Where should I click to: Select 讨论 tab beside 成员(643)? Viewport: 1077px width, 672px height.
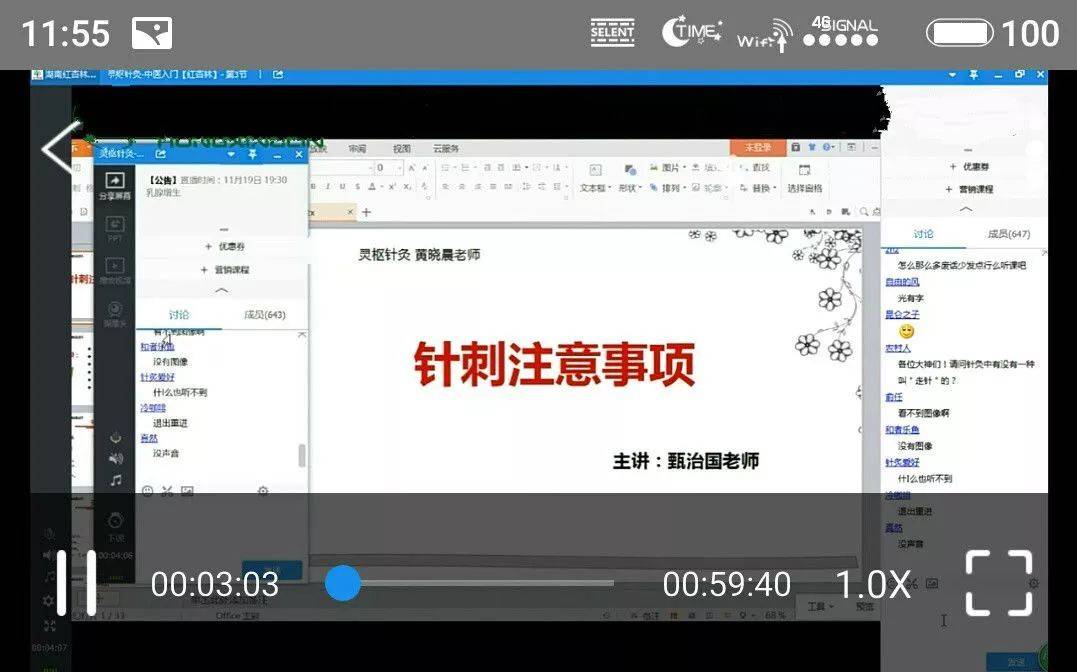pos(179,315)
